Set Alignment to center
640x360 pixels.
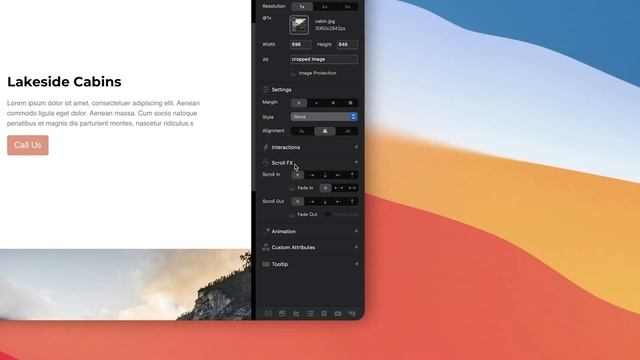click(x=325, y=131)
